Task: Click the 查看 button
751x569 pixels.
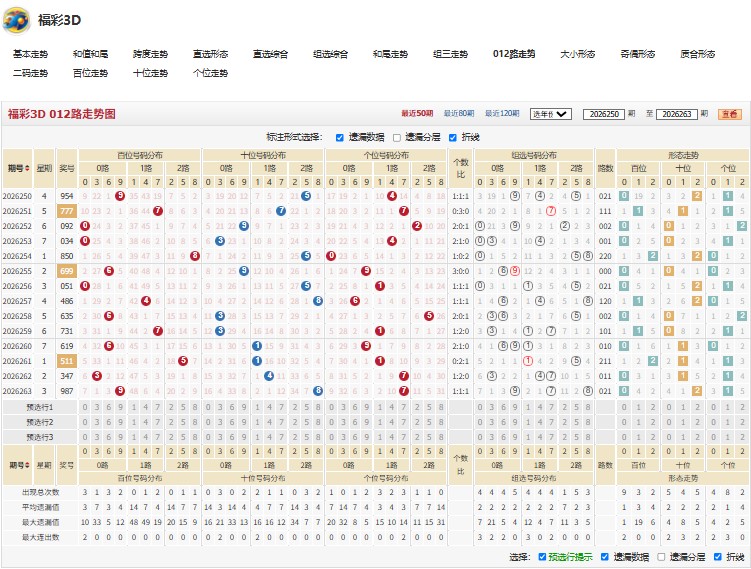Action: (729, 114)
